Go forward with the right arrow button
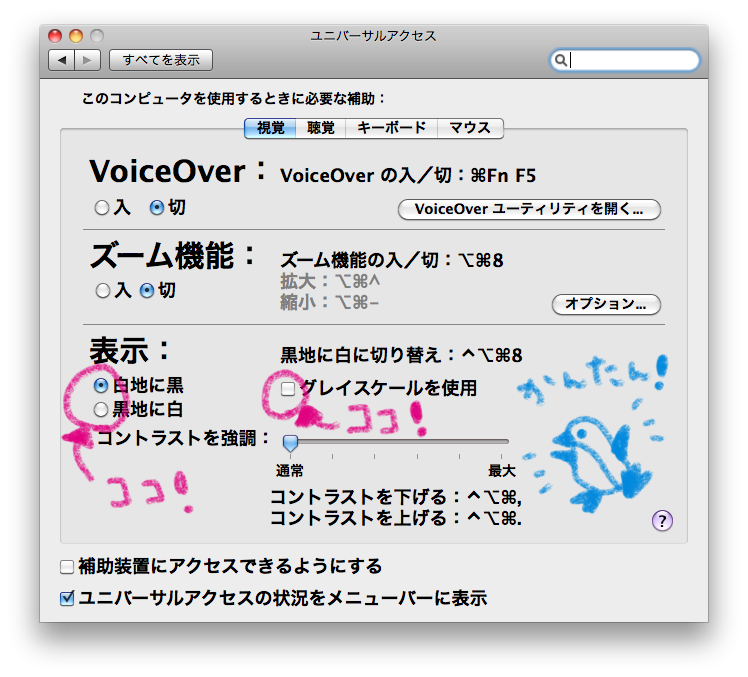 [87, 60]
